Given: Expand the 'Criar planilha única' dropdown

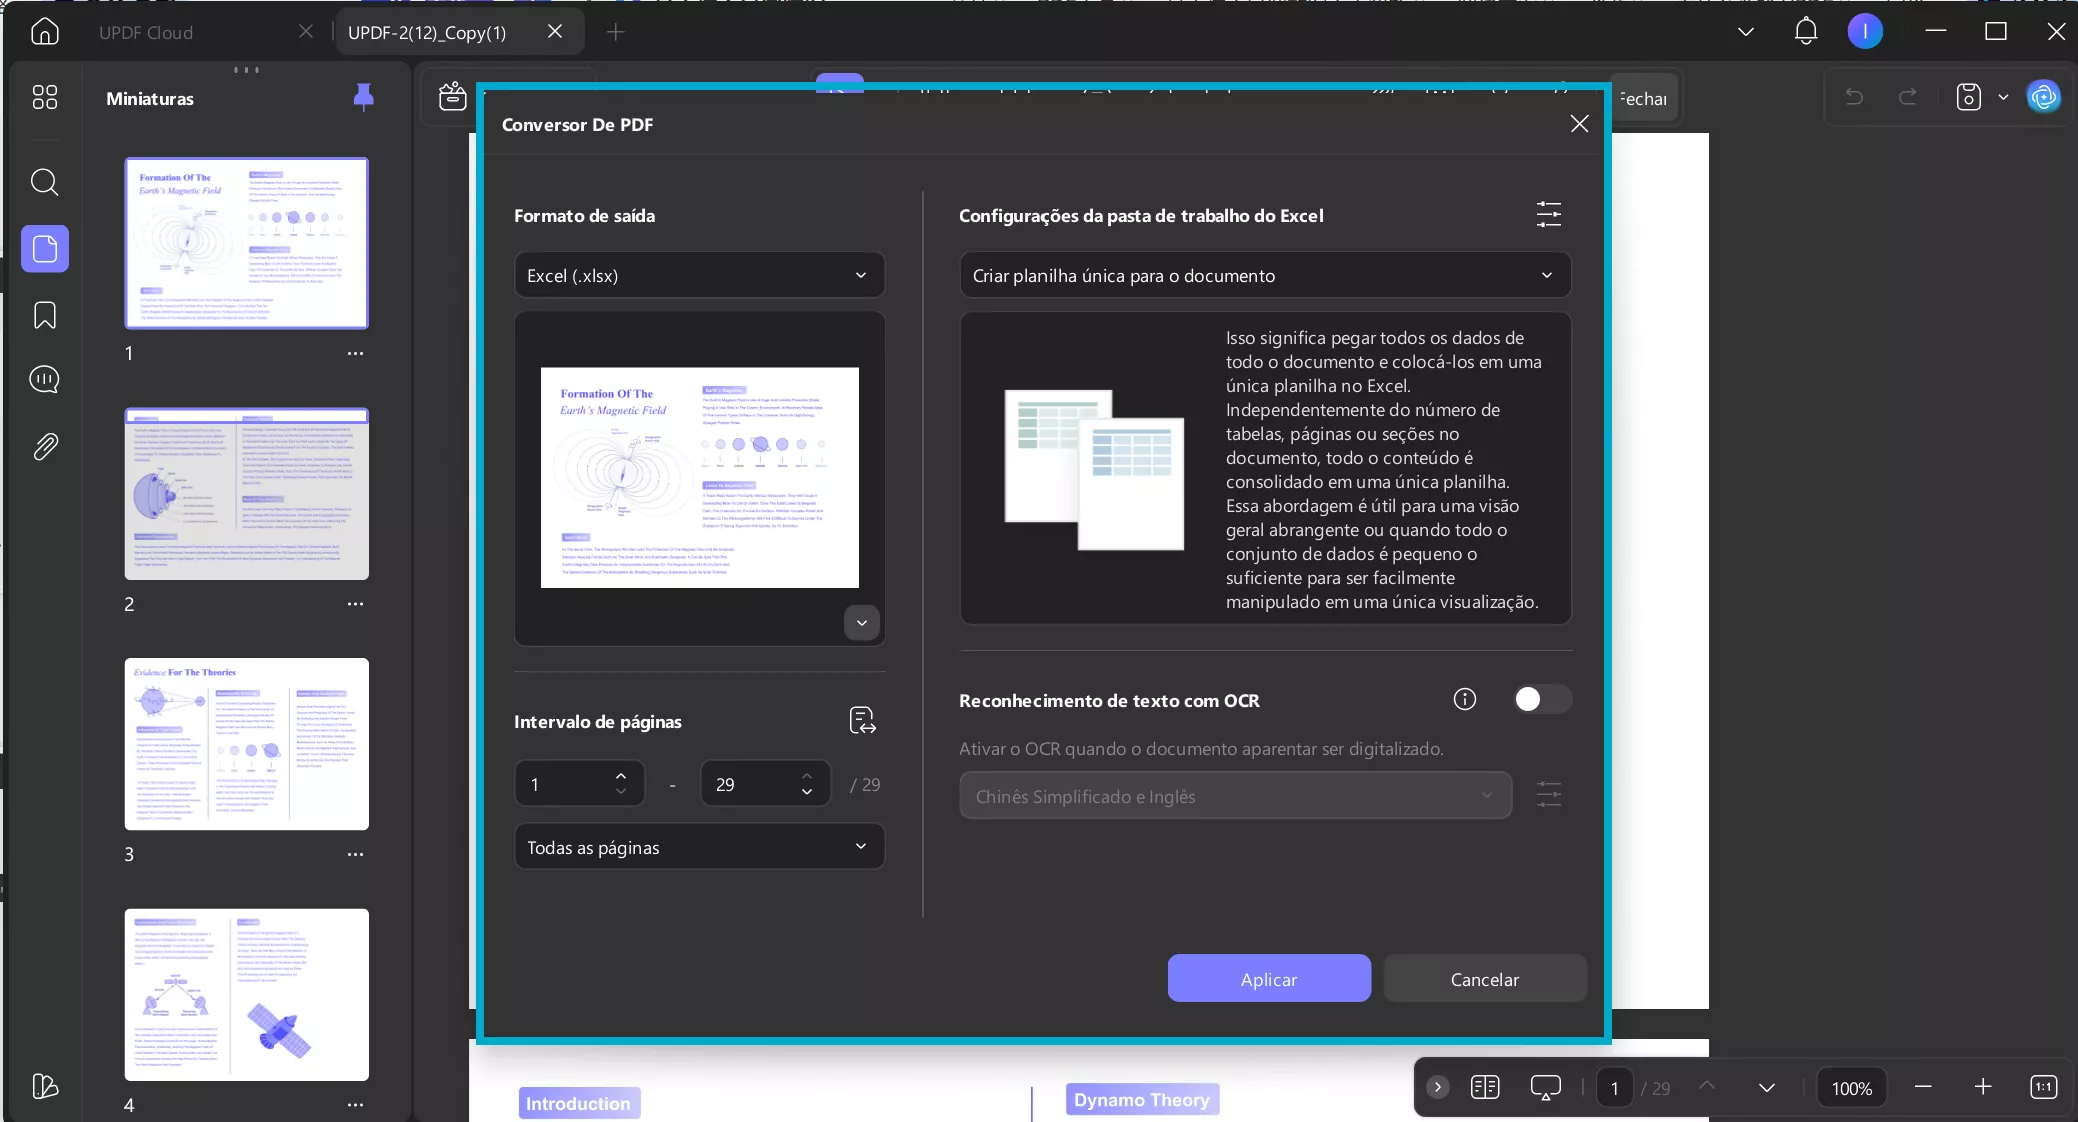Looking at the screenshot, I should 1264,275.
